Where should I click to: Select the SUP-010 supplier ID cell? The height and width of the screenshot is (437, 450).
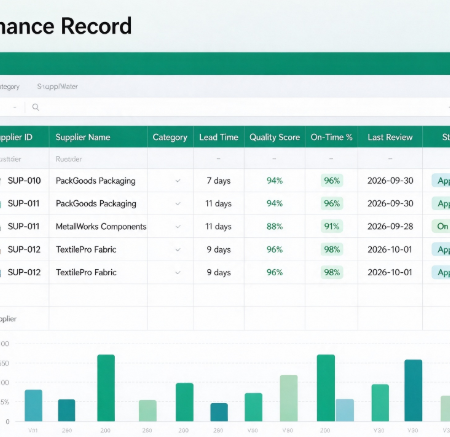pyautogui.click(x=24, y=181)
